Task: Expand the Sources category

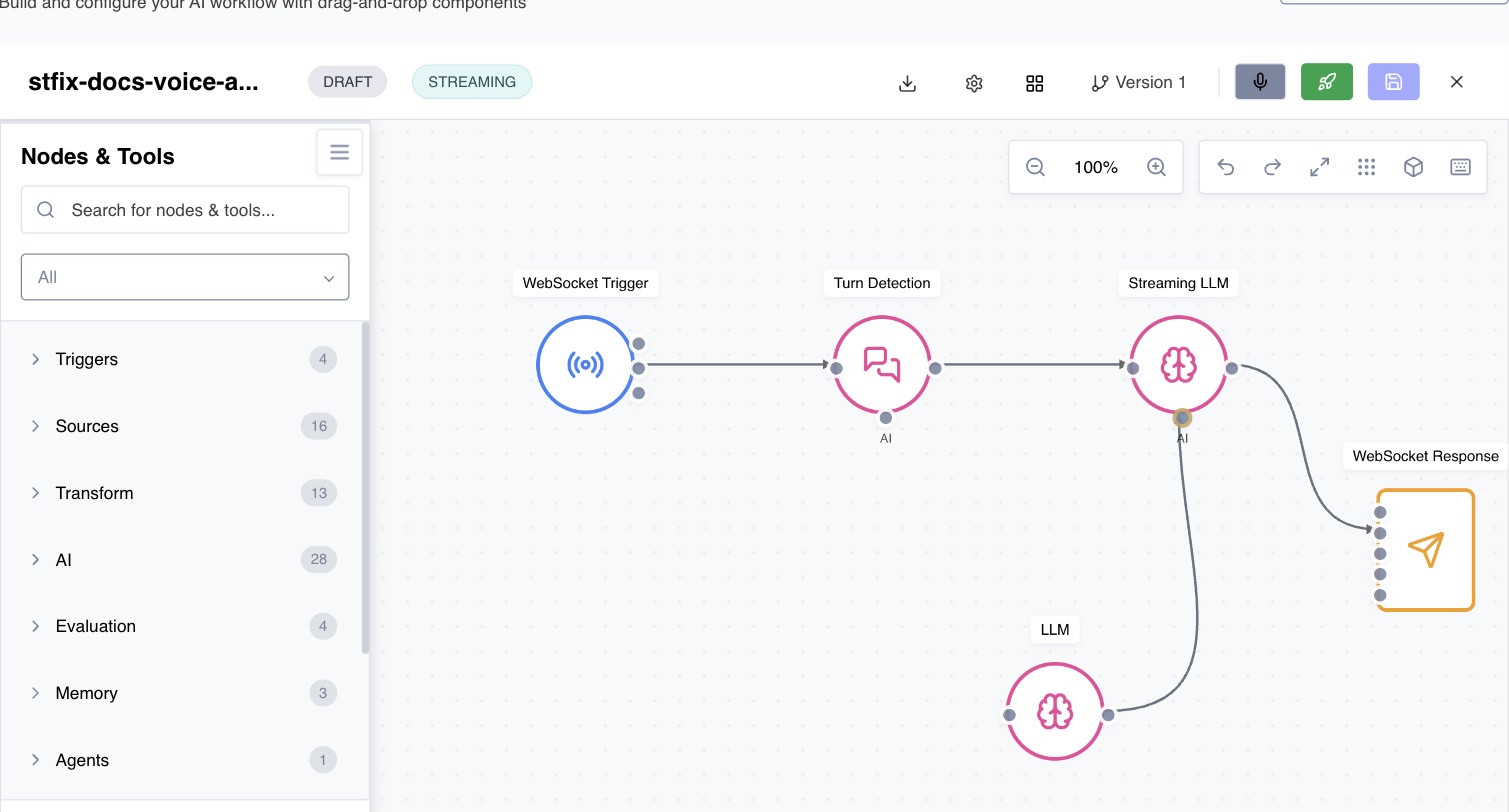Action: click(x=185, y=426)
